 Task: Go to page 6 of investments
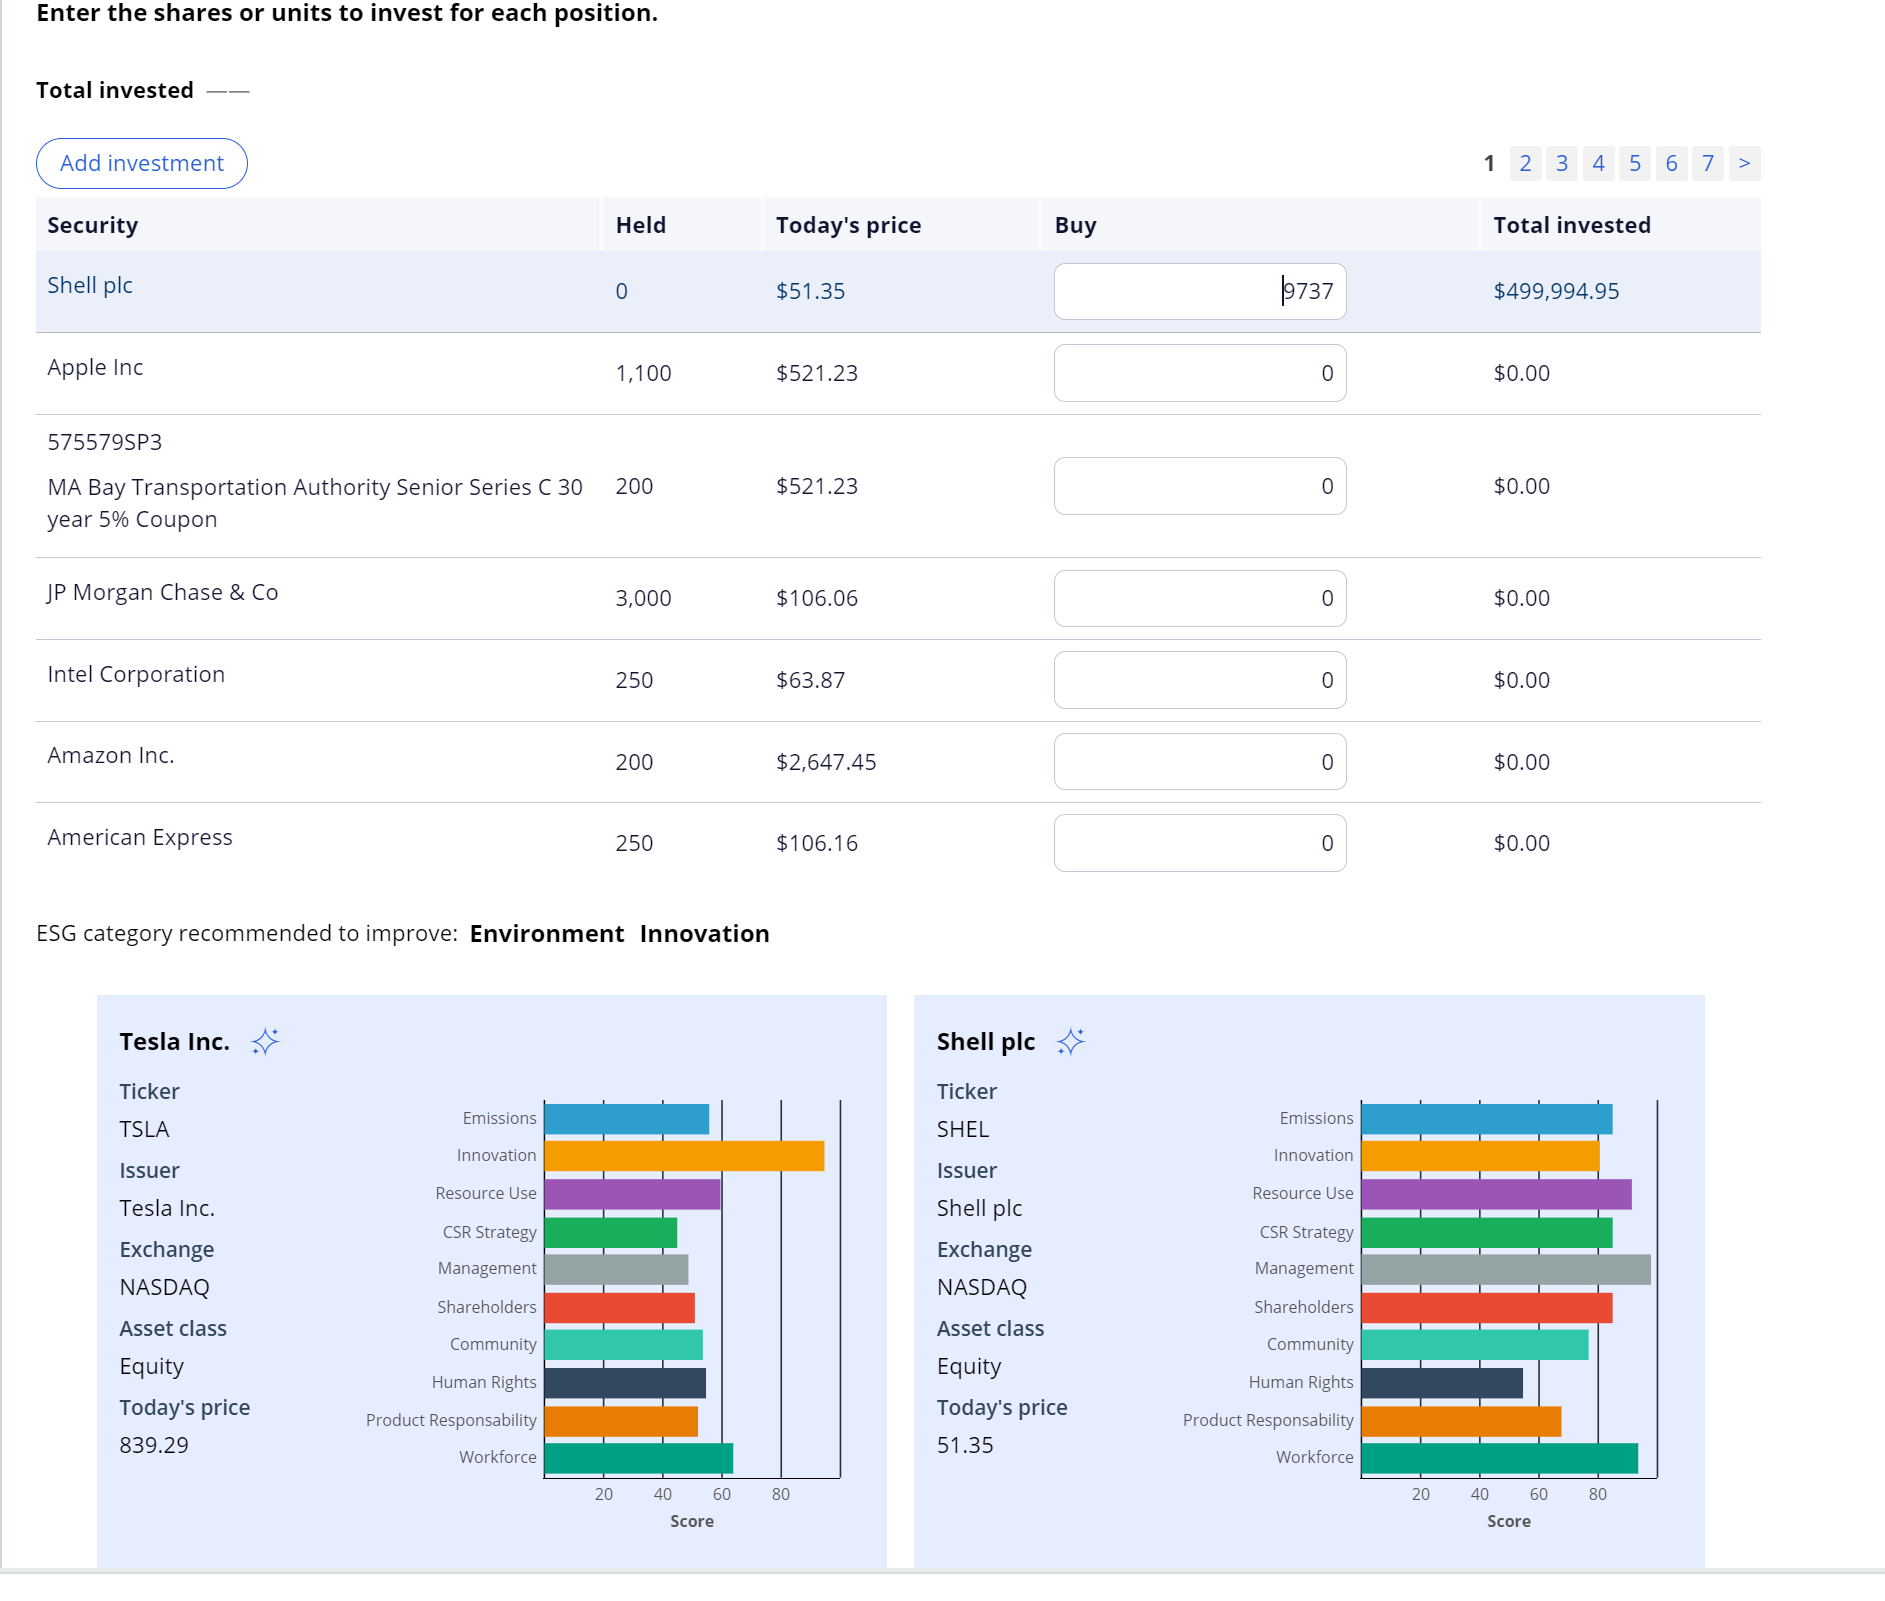pos(1671,163)
